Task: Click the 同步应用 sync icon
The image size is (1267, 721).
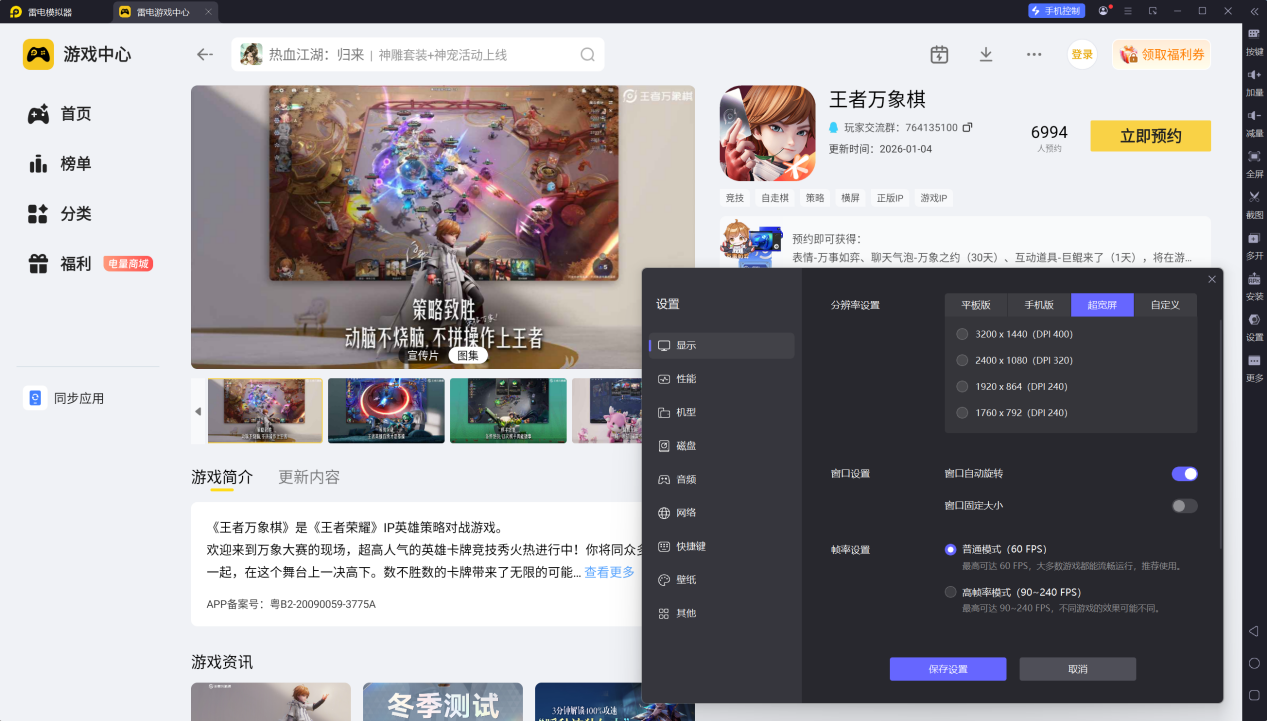Action: click(35, 398)
